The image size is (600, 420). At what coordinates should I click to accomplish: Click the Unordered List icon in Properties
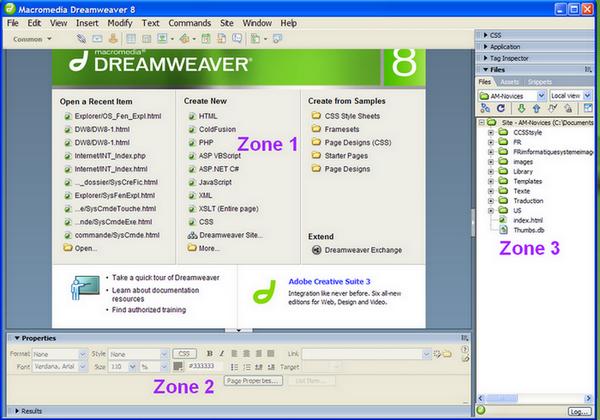tap(234, 367)
